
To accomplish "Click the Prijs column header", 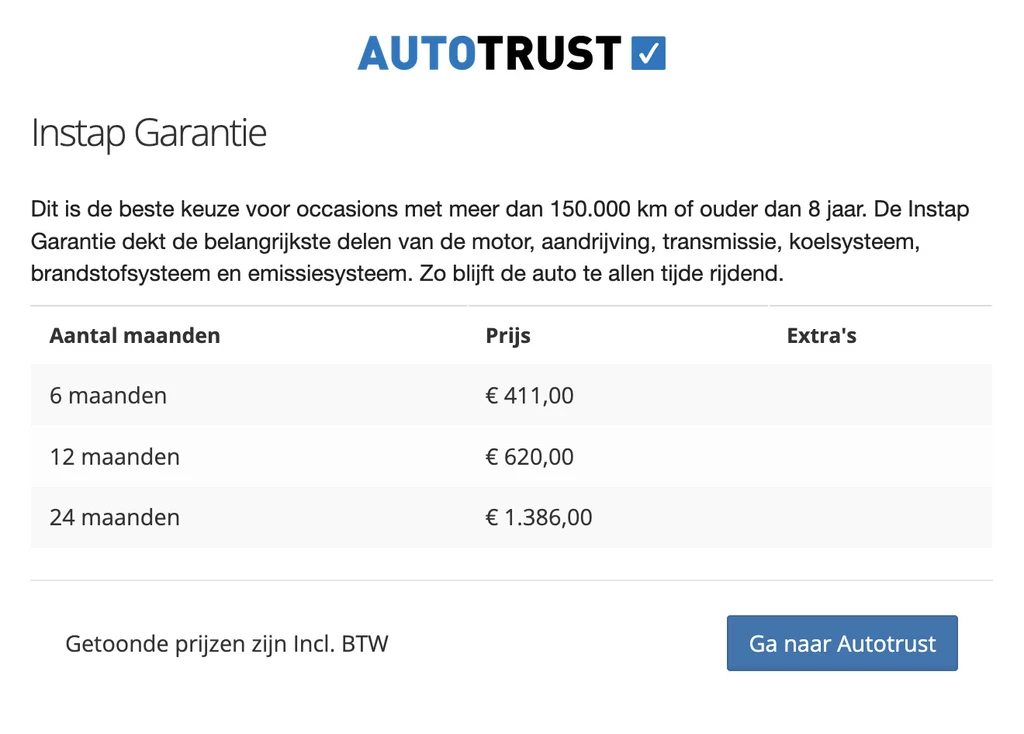I will [508, 336].
